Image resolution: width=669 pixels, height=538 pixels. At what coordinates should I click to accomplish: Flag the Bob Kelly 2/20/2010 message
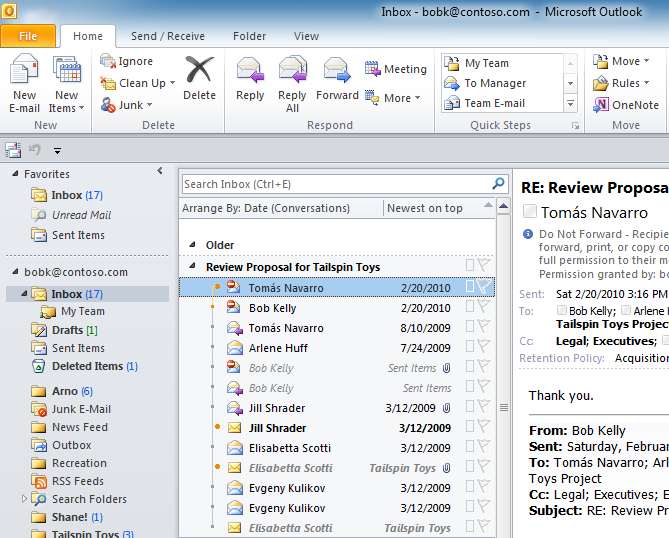[x=484, y=306]
